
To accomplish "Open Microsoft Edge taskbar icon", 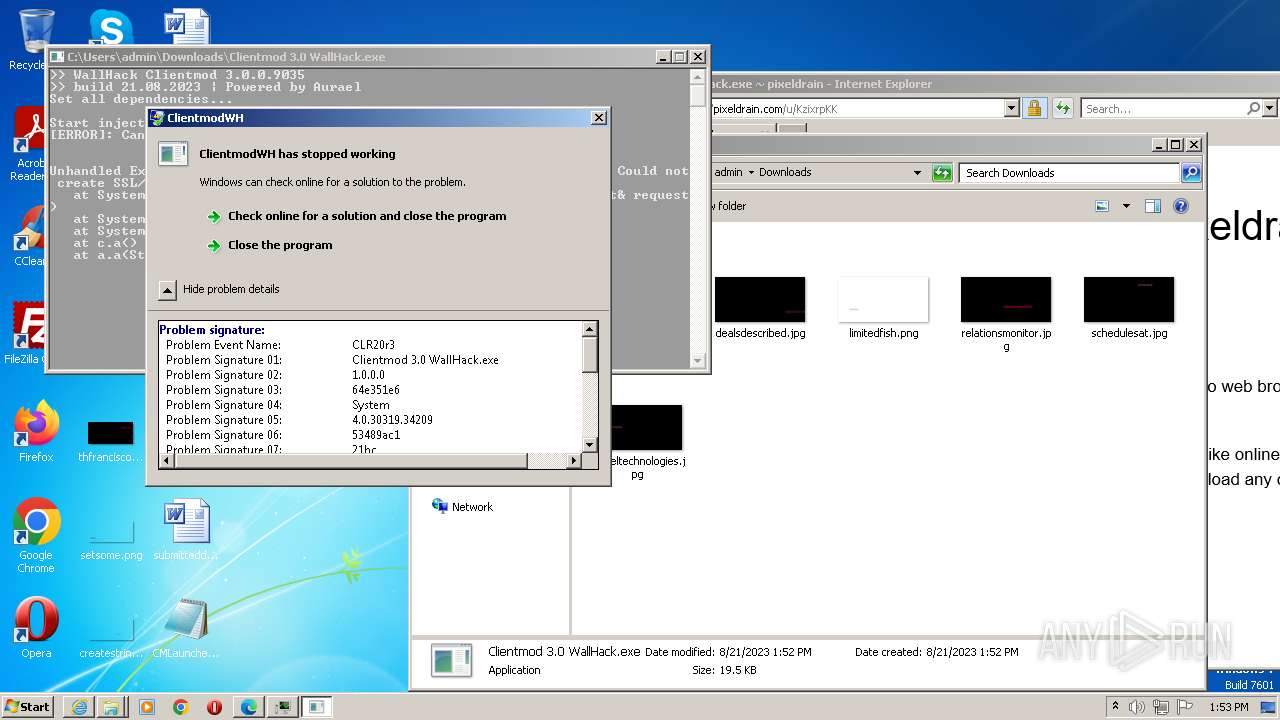I will point(248,707).
